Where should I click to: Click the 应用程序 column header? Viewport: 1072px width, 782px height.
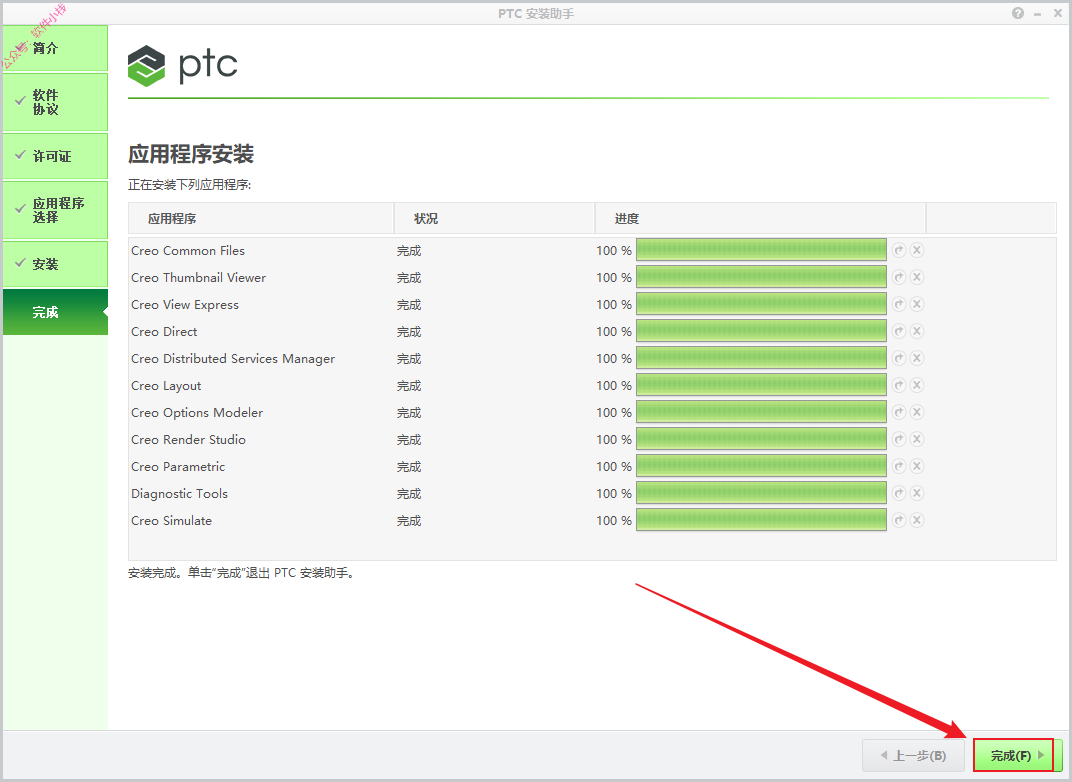point(260,219)
